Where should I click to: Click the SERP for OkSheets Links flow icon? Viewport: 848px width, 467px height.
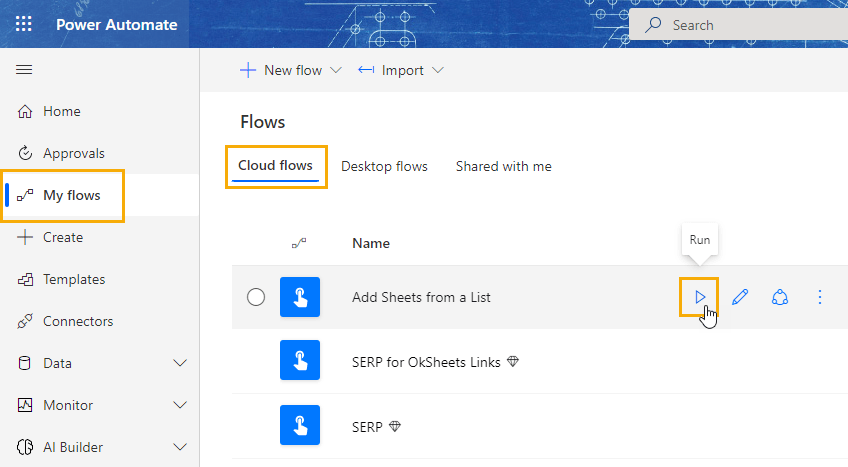click(x=300, y=360)
